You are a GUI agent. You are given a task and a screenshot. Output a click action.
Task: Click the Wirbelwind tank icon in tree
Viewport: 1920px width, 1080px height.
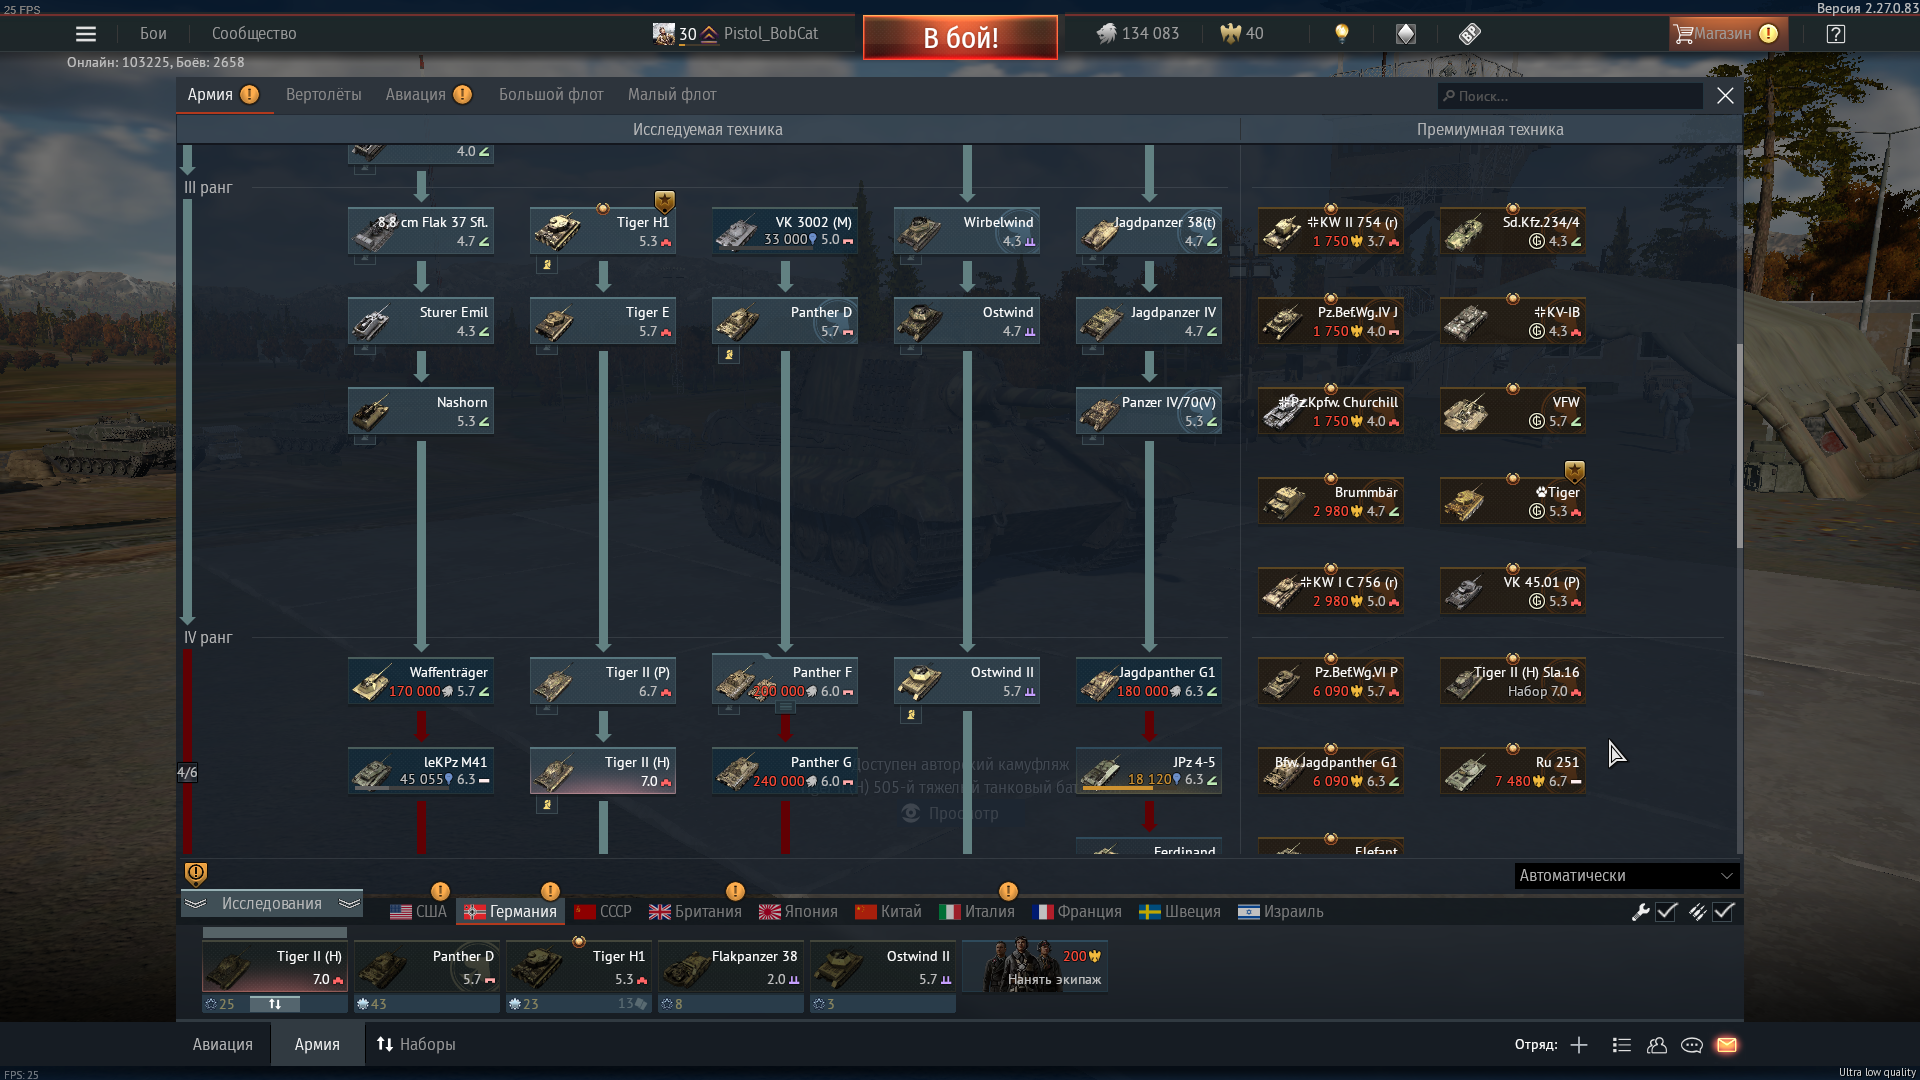[x=920, y=233]
